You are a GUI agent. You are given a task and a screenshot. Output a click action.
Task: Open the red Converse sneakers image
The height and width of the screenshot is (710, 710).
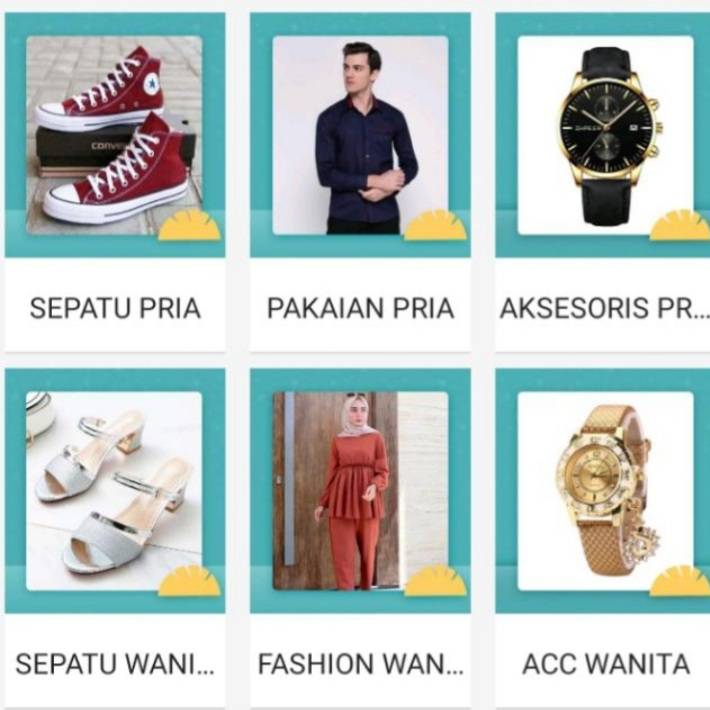tap(114, 135)
